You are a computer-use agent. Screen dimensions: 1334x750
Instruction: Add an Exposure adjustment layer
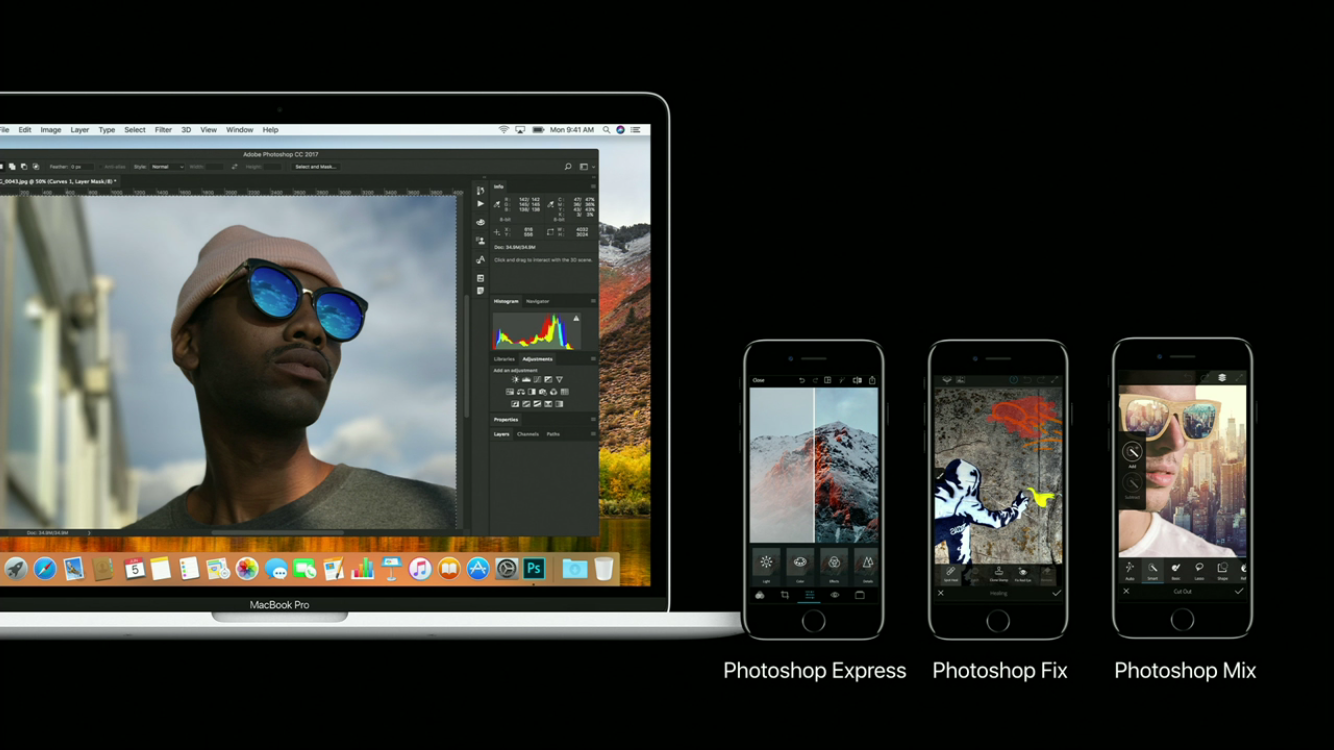548,380
